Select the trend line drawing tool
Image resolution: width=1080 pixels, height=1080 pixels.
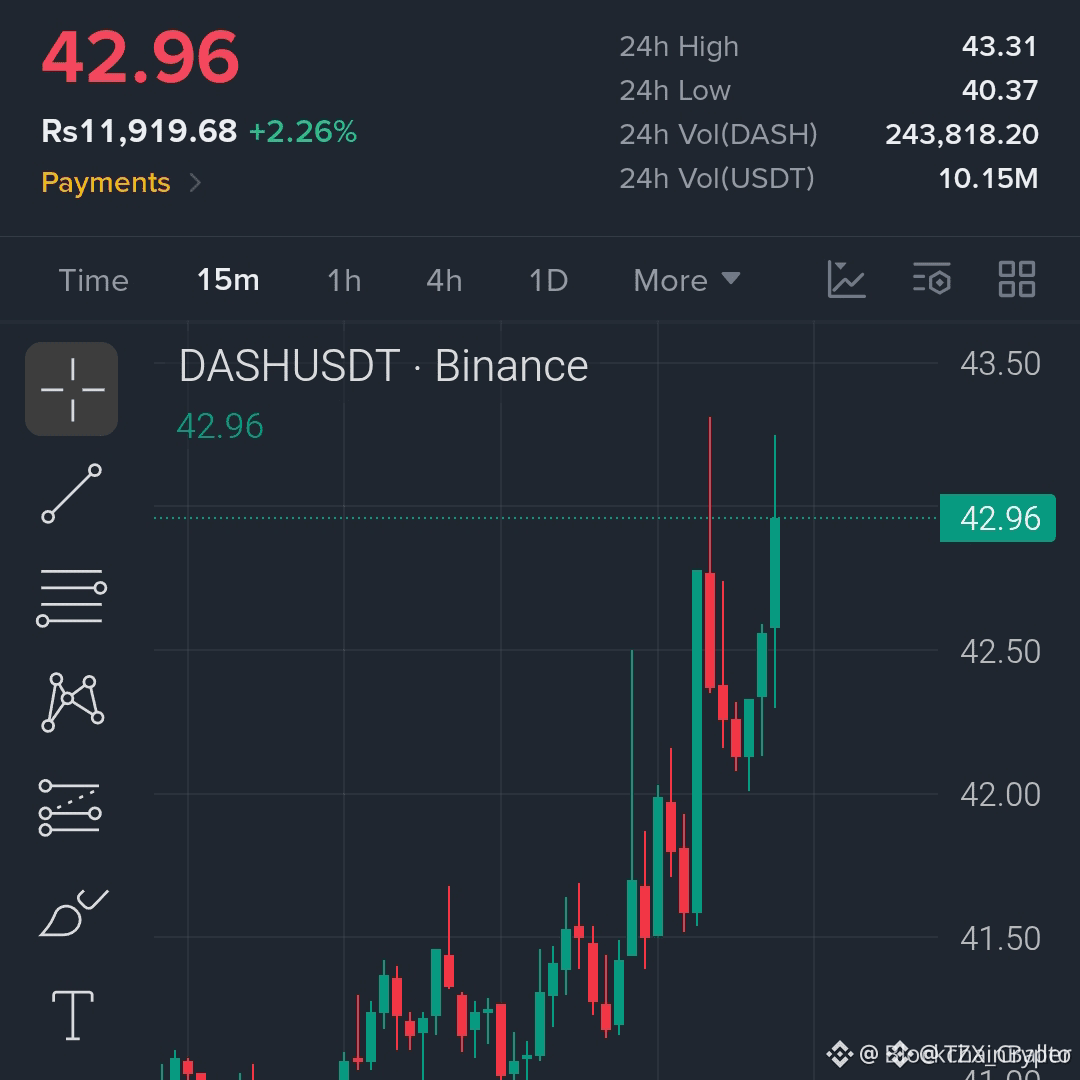click(72, 493)
